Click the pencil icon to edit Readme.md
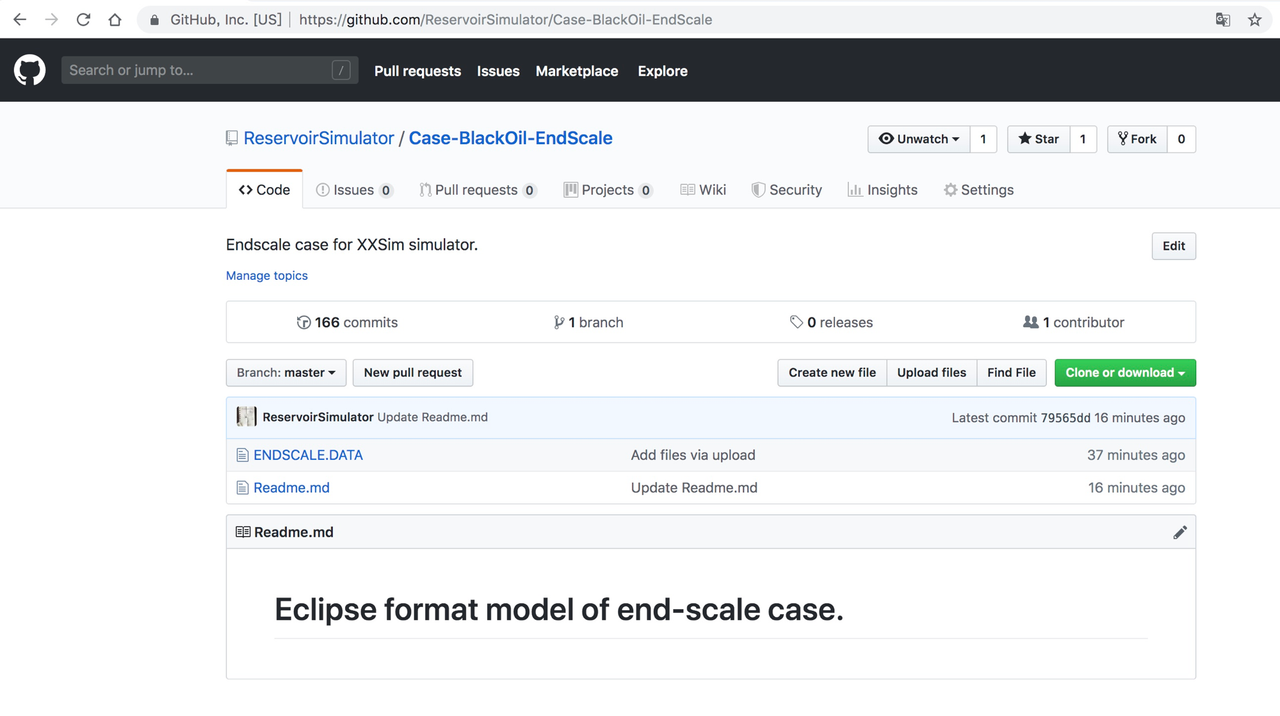This screenshot has width=1280, height=716. tap(1180, 532)
